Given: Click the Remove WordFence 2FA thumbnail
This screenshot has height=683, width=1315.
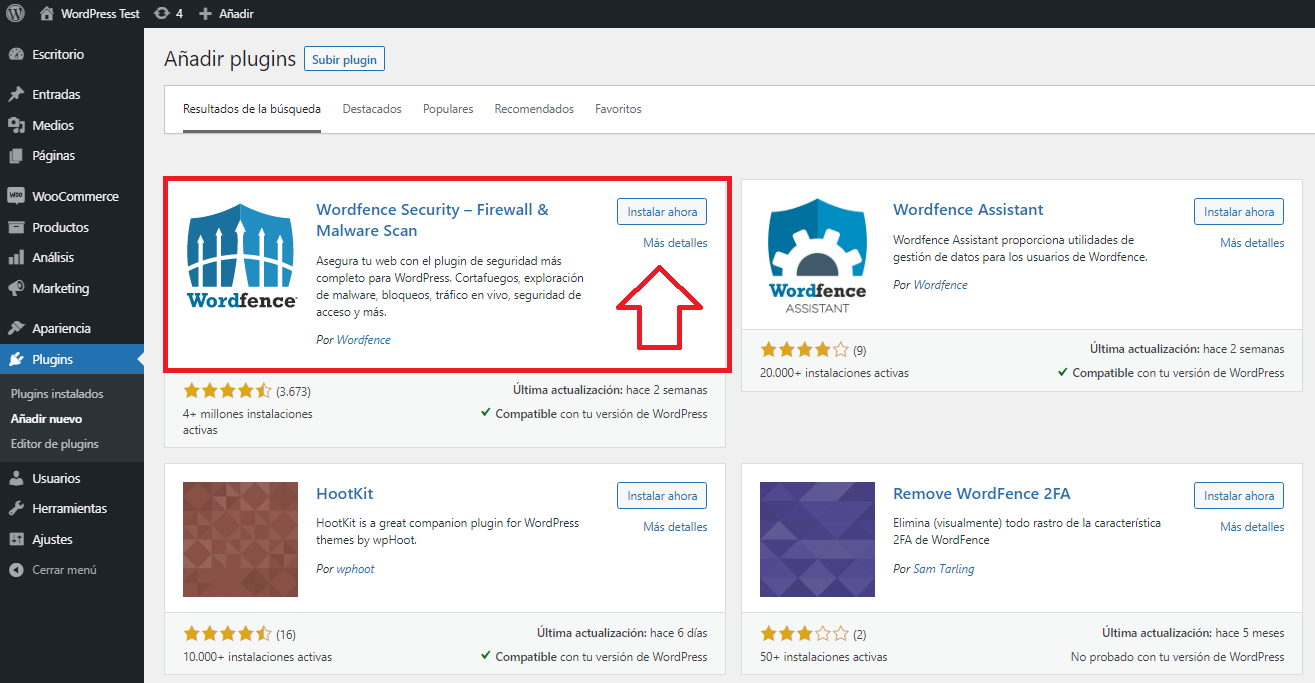Looking at the screenshot, I should [x=817, y=540].
